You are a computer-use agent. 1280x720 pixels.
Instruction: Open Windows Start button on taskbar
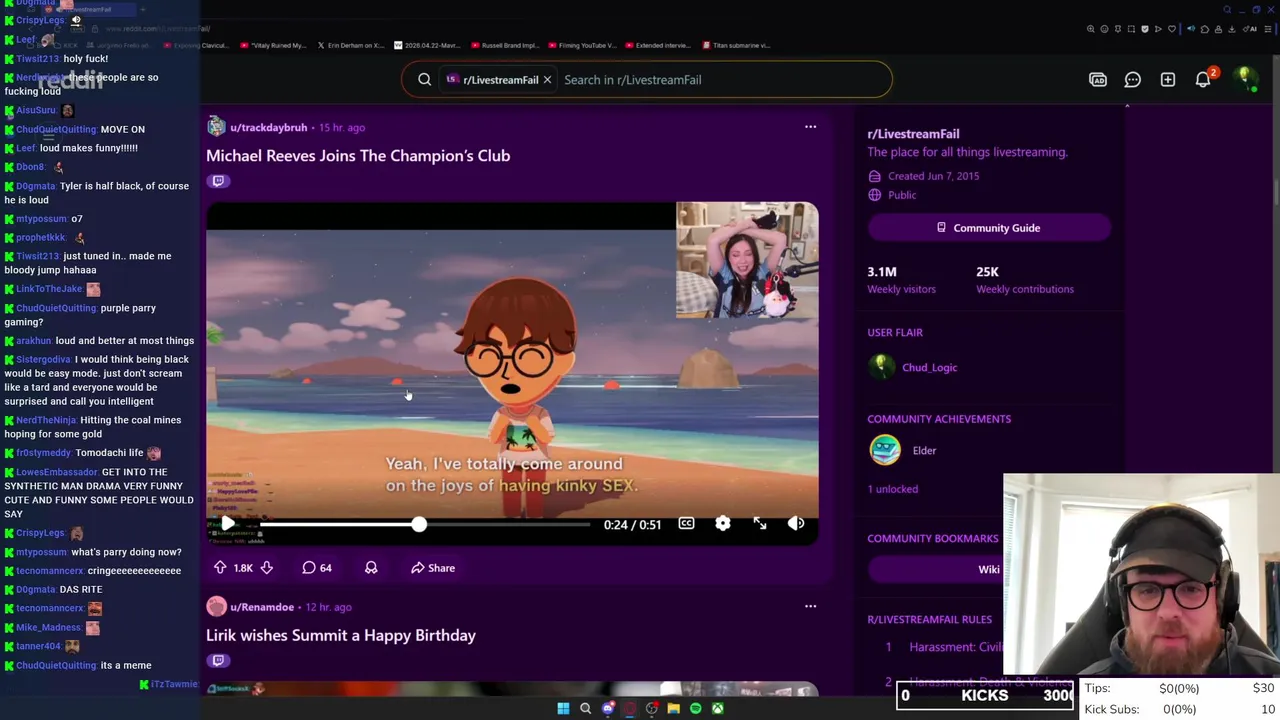pyautogui.click(x=563, y=709)
